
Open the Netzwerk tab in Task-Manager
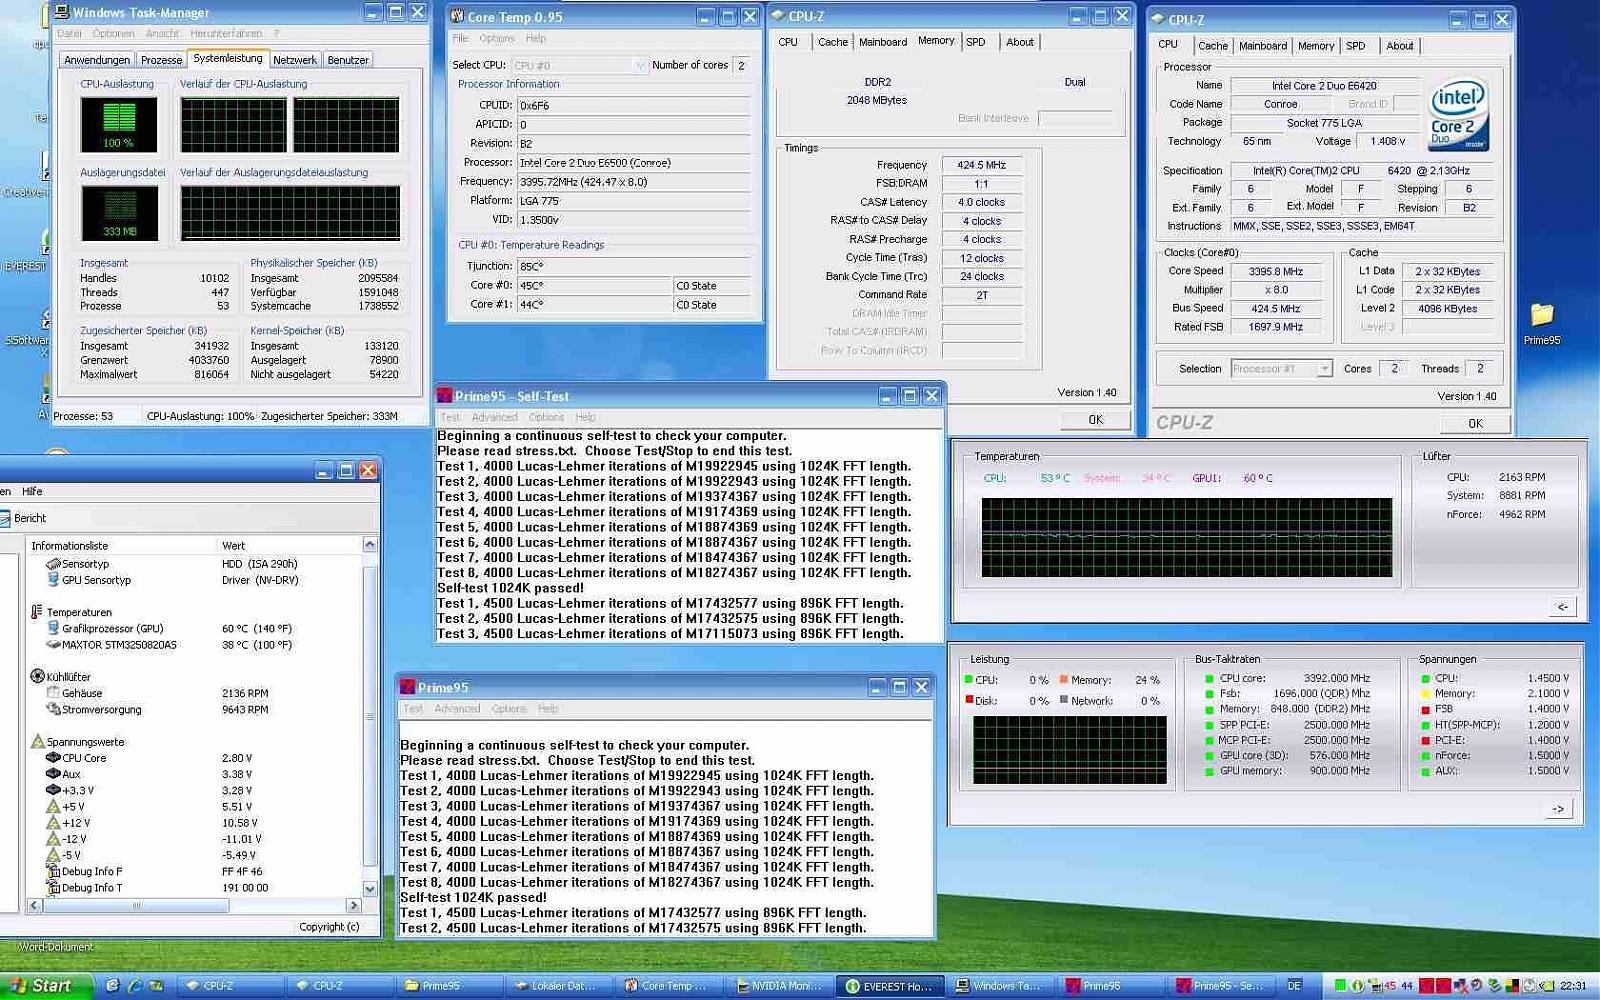(x=295, y=60)
